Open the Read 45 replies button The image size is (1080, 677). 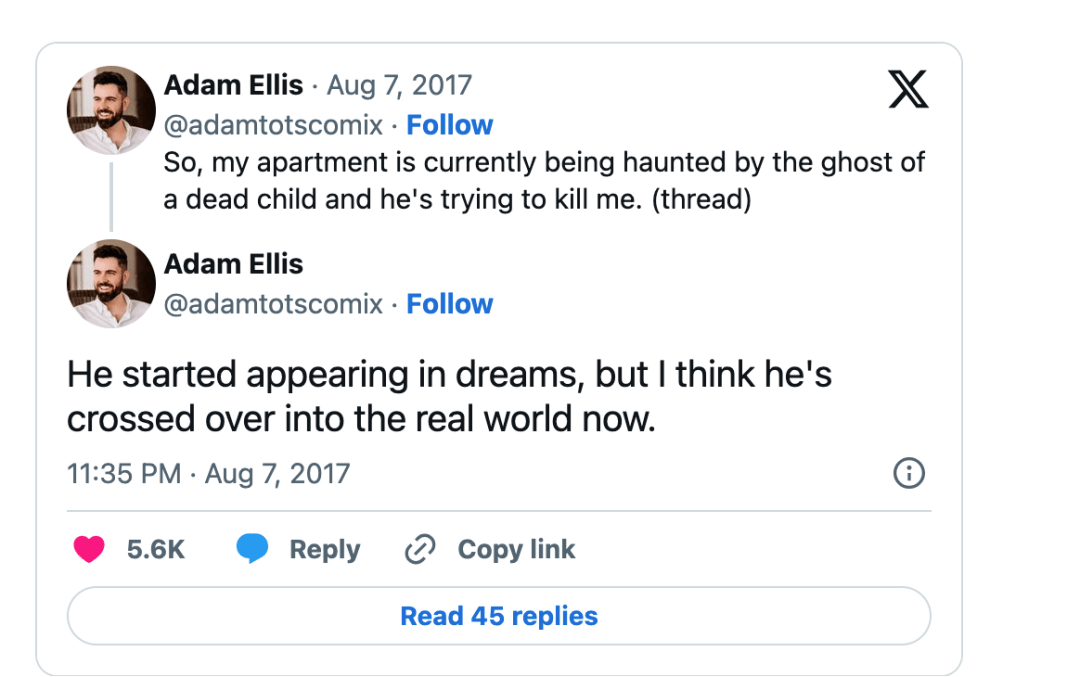[x=499, y=616]
